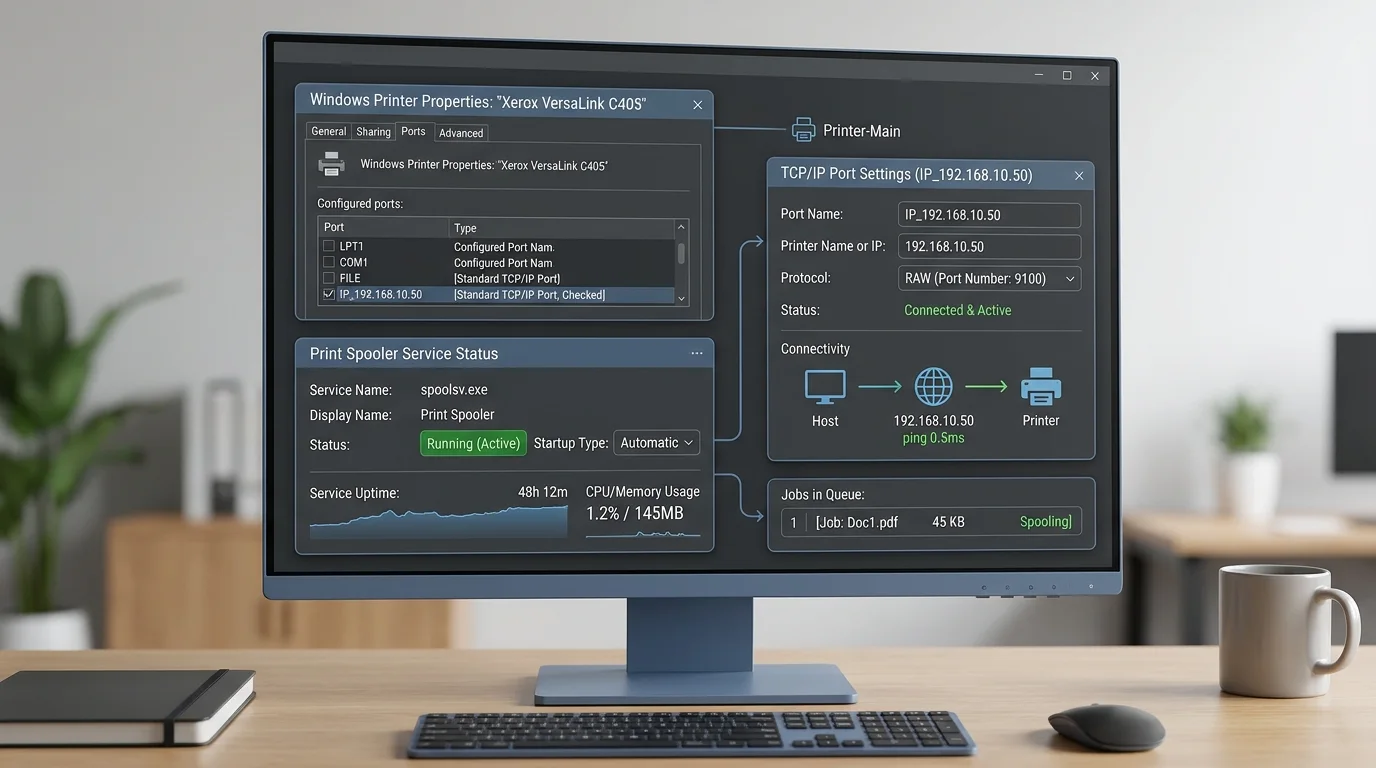The image size is (1376, 768).
Task: Open the Sharing tab
Action: pos(373,132)
